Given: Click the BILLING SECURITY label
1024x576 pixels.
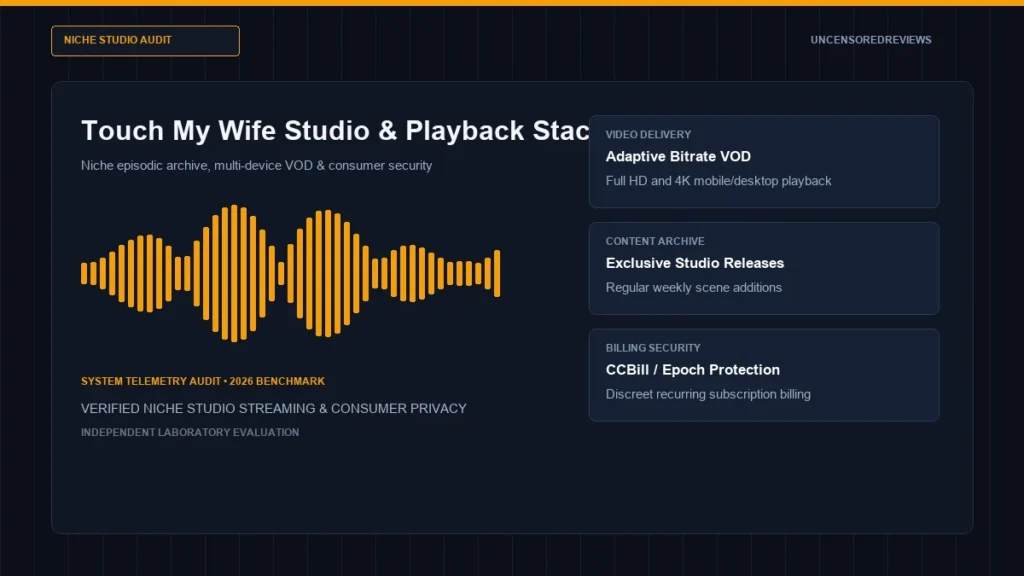Looking at the screenshot, I should (652, 348).
